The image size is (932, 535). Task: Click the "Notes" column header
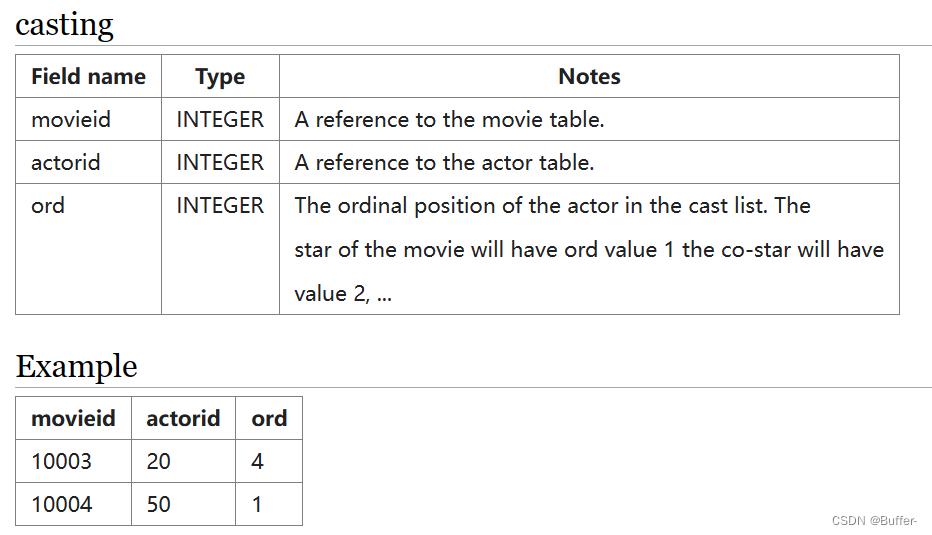tap(589, 77)
